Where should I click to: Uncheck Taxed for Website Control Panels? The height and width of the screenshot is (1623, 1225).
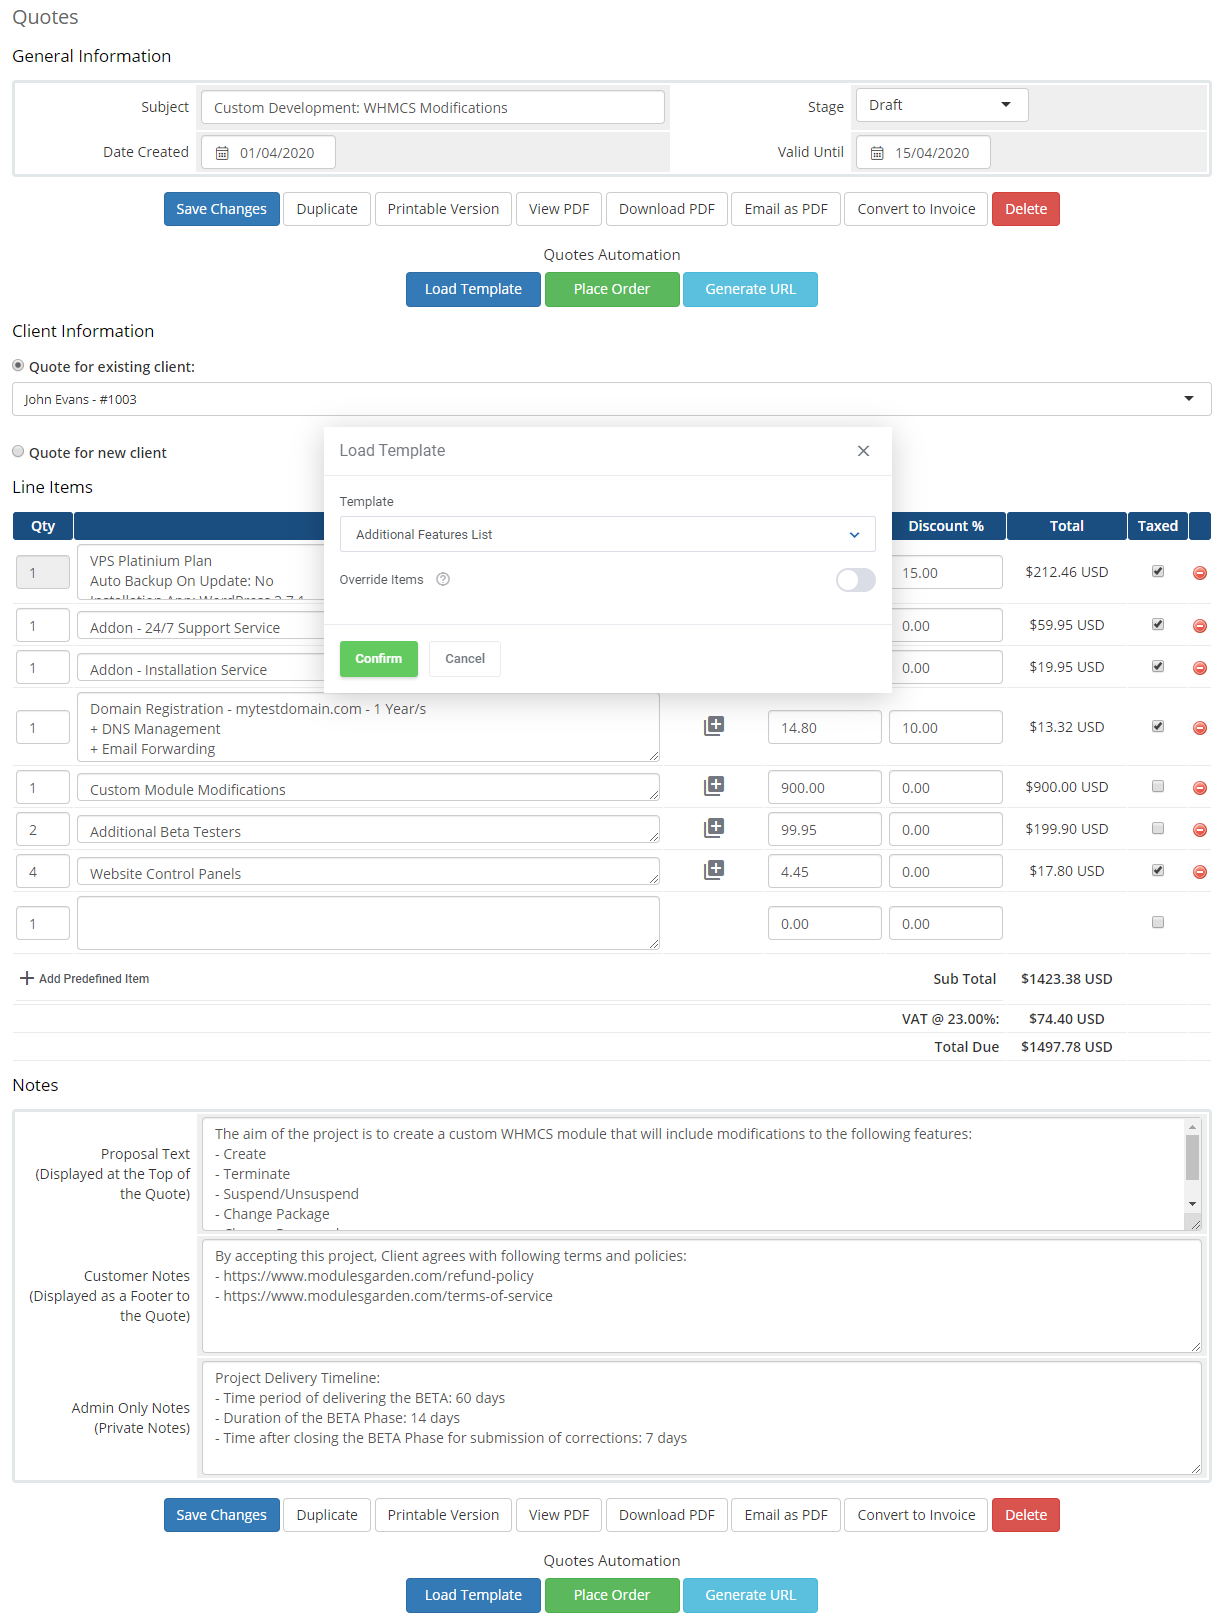tap(1157, 870)
